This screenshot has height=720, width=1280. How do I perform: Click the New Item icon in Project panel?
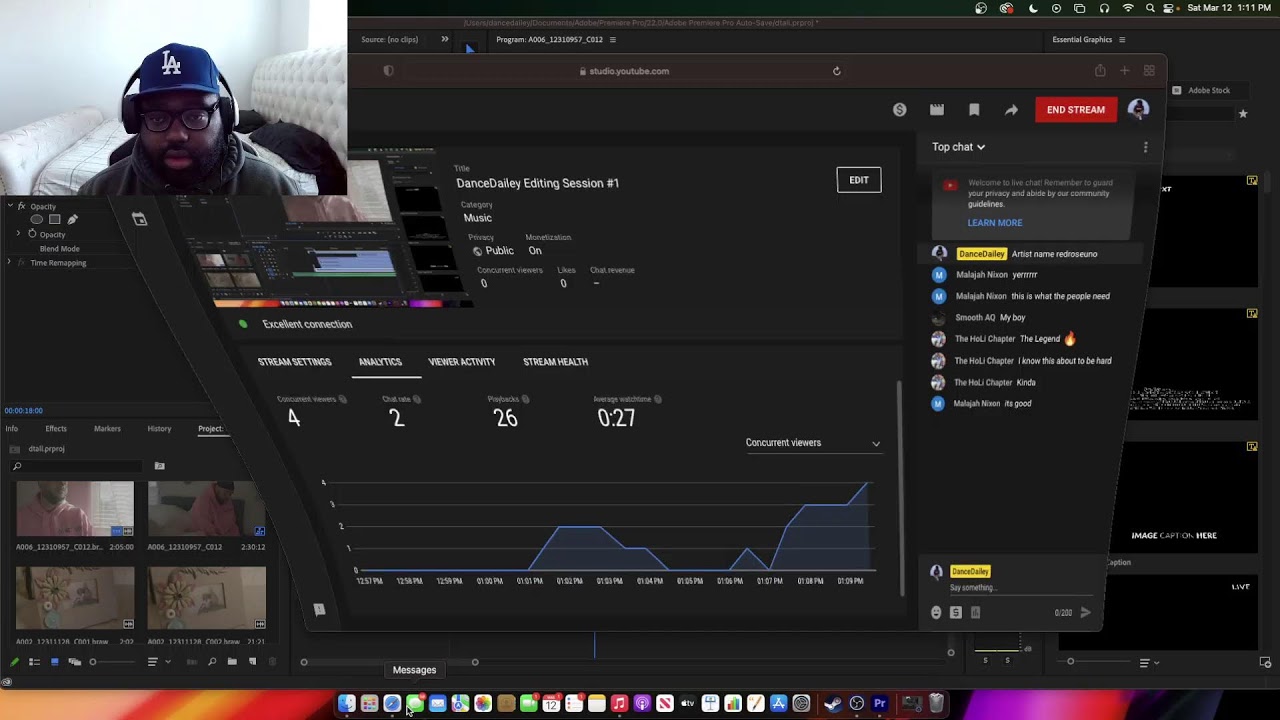click(252, 662)
